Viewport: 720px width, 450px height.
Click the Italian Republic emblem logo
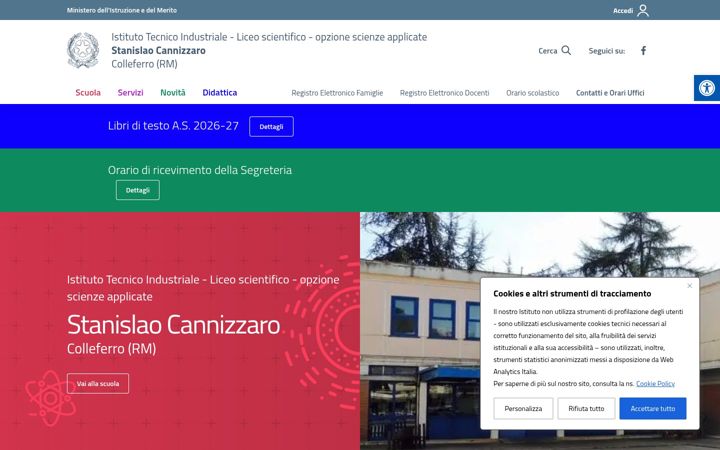point(83,50)
